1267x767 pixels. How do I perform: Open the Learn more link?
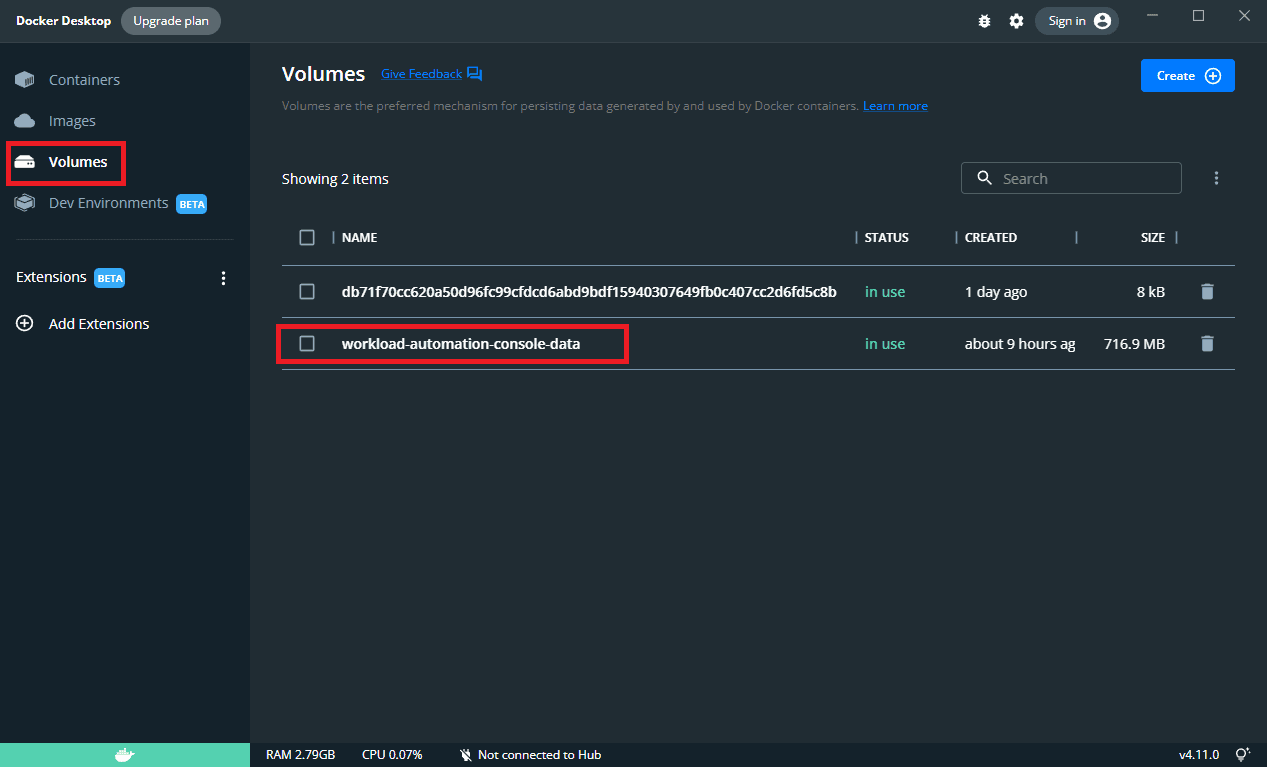895,106
